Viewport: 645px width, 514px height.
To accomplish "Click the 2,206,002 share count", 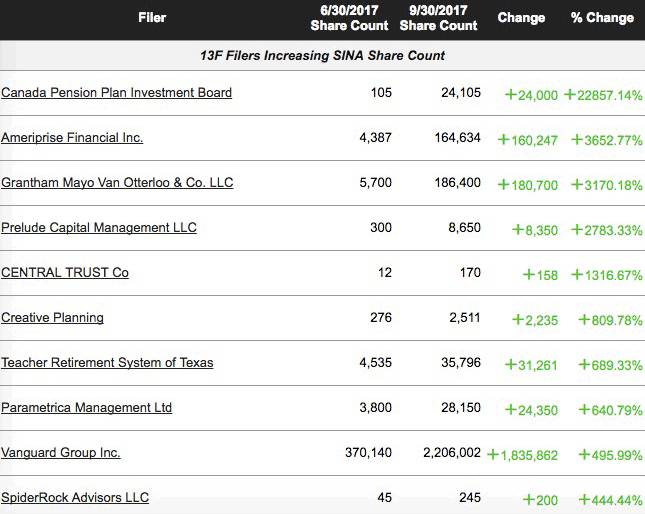I will pyautogui.click(x=452, y=453).
